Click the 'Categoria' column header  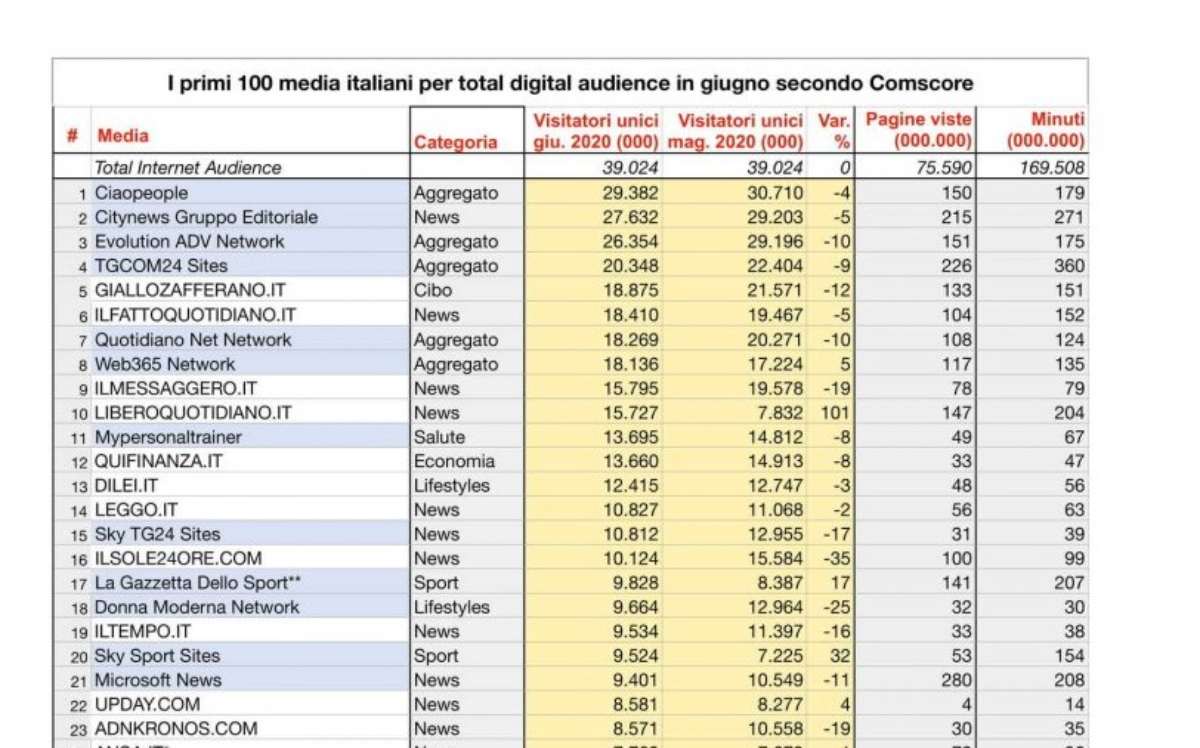point(455,142)
